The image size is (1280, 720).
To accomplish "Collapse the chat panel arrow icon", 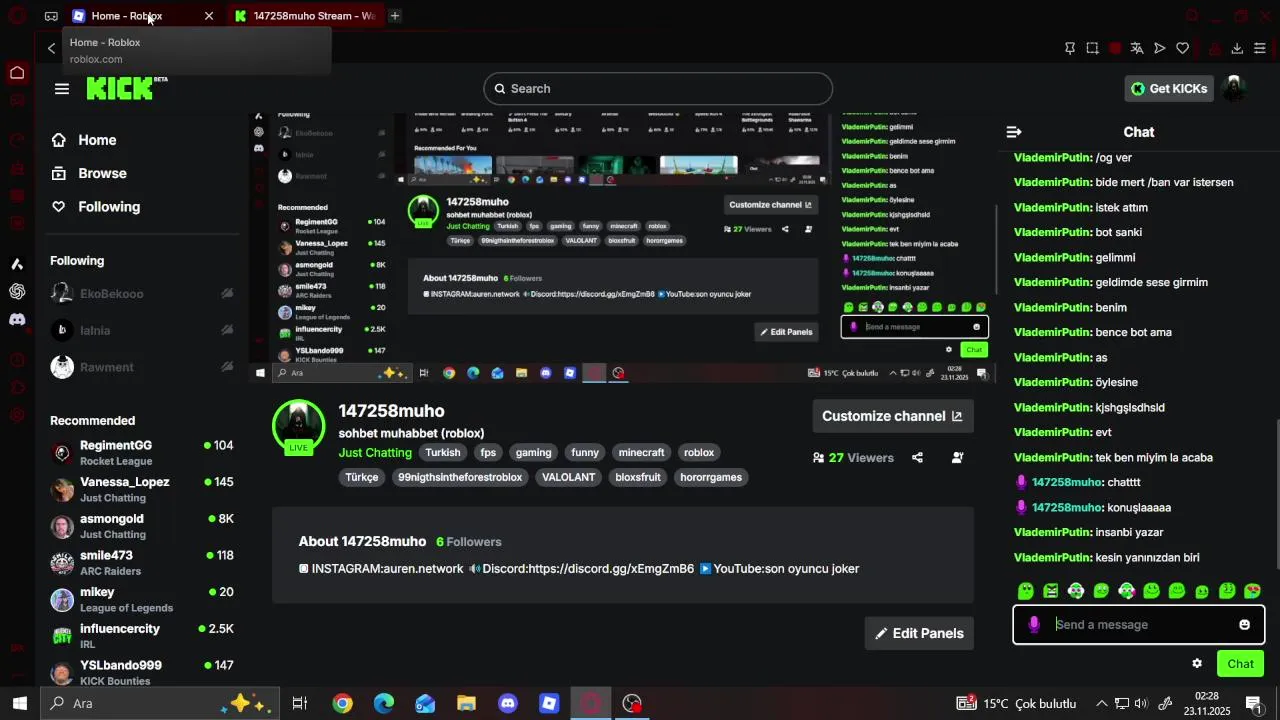I will pyautogui.click(x=1014, y=132).
